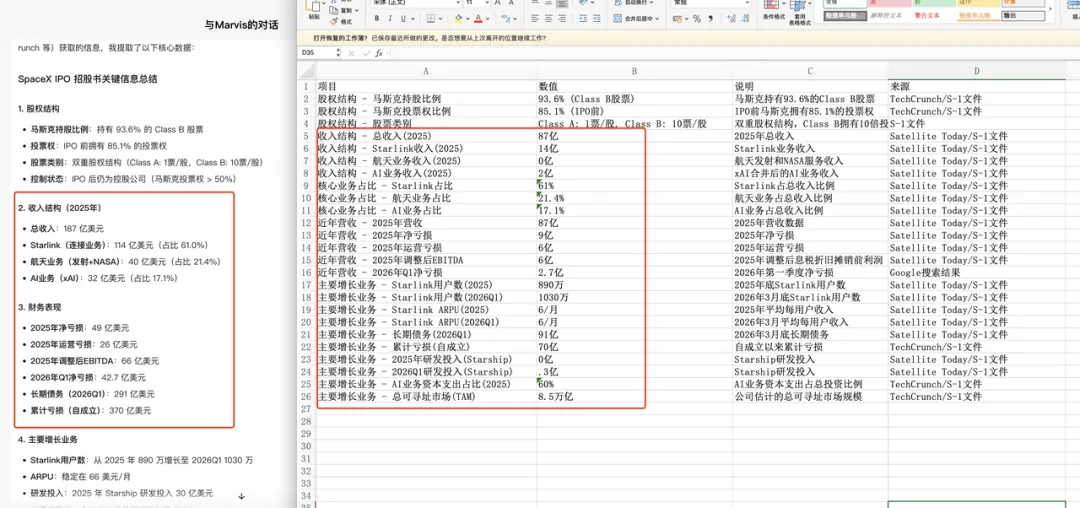The height and width of the screenshot is (508, 1080).
Task: Select the 检查单元格 cell style
Action: click(x=845, y=16)
